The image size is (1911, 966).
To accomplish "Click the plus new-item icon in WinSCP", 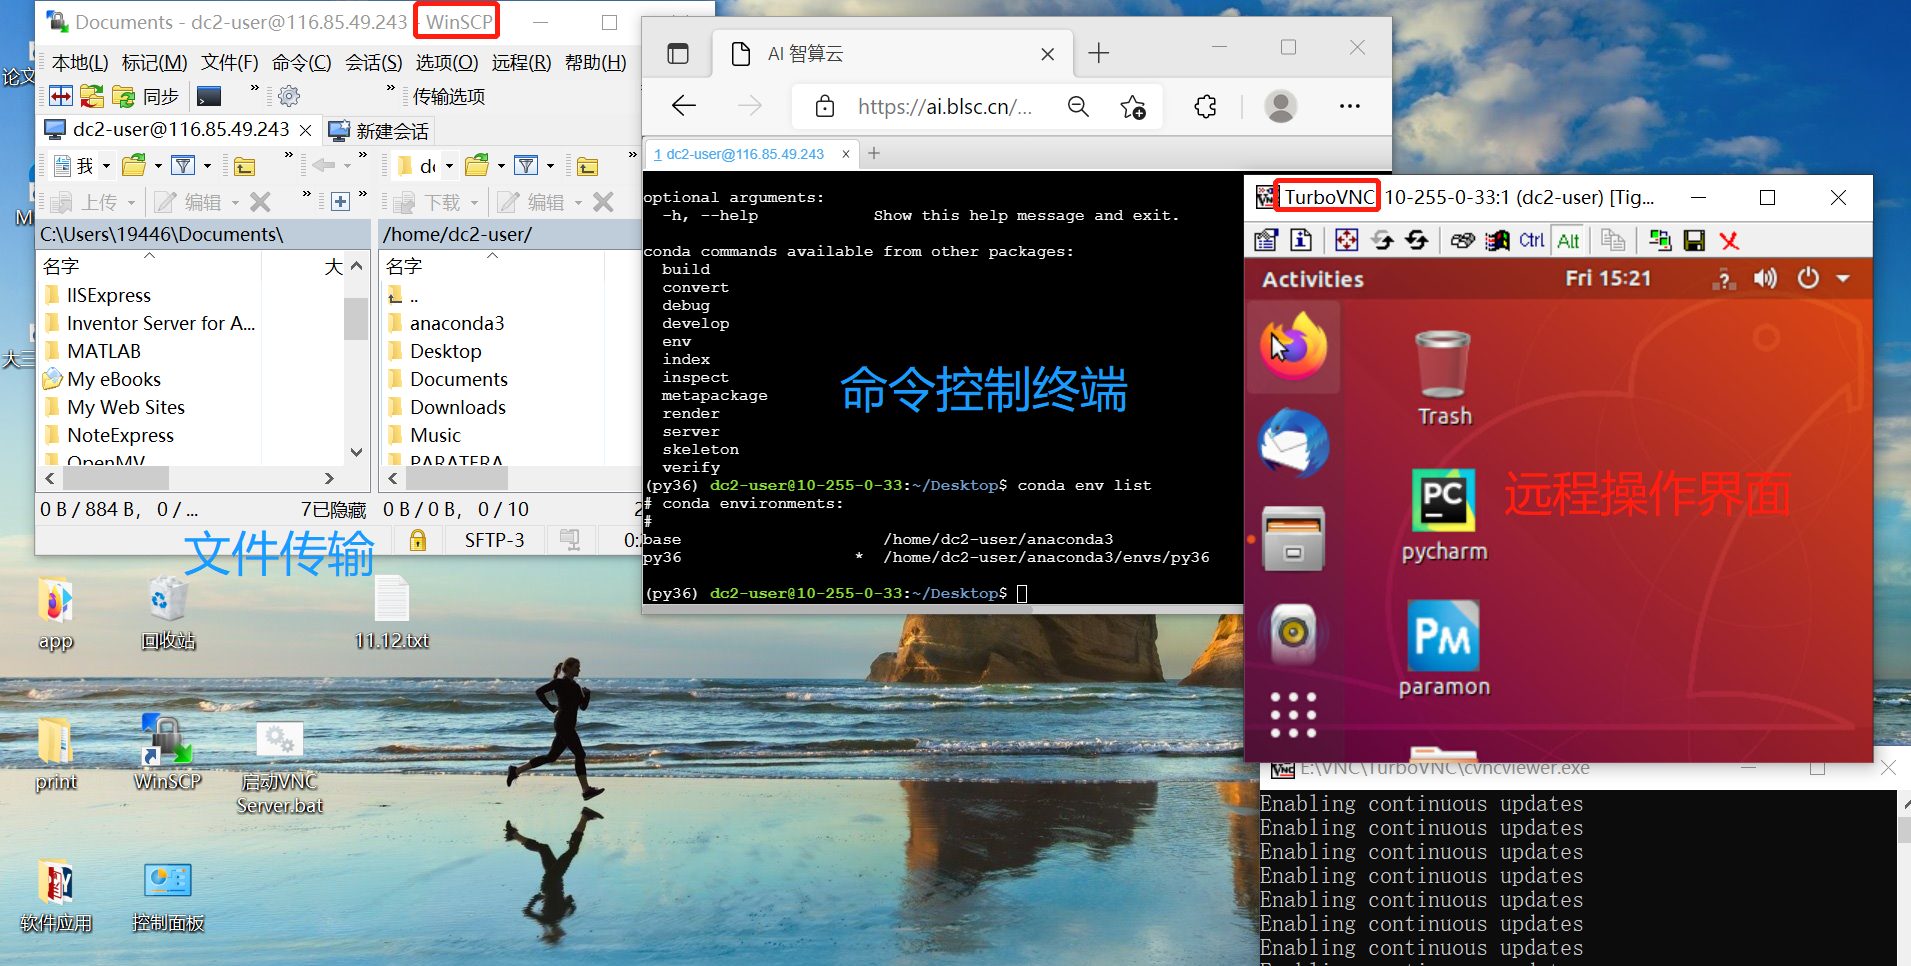I will 340,202.
